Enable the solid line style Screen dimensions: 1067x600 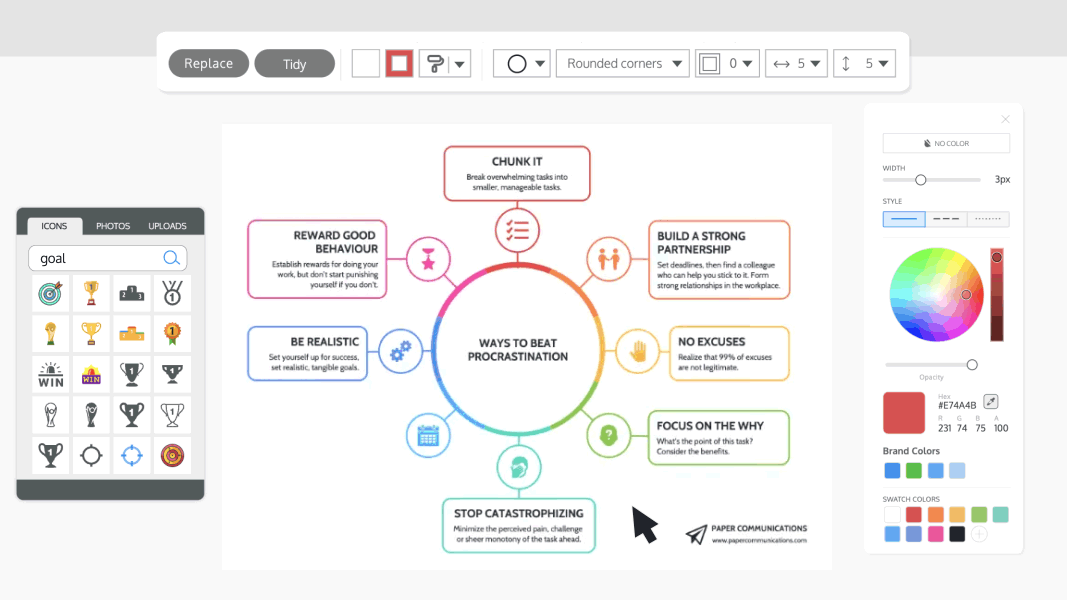click(x=903, y=219)
